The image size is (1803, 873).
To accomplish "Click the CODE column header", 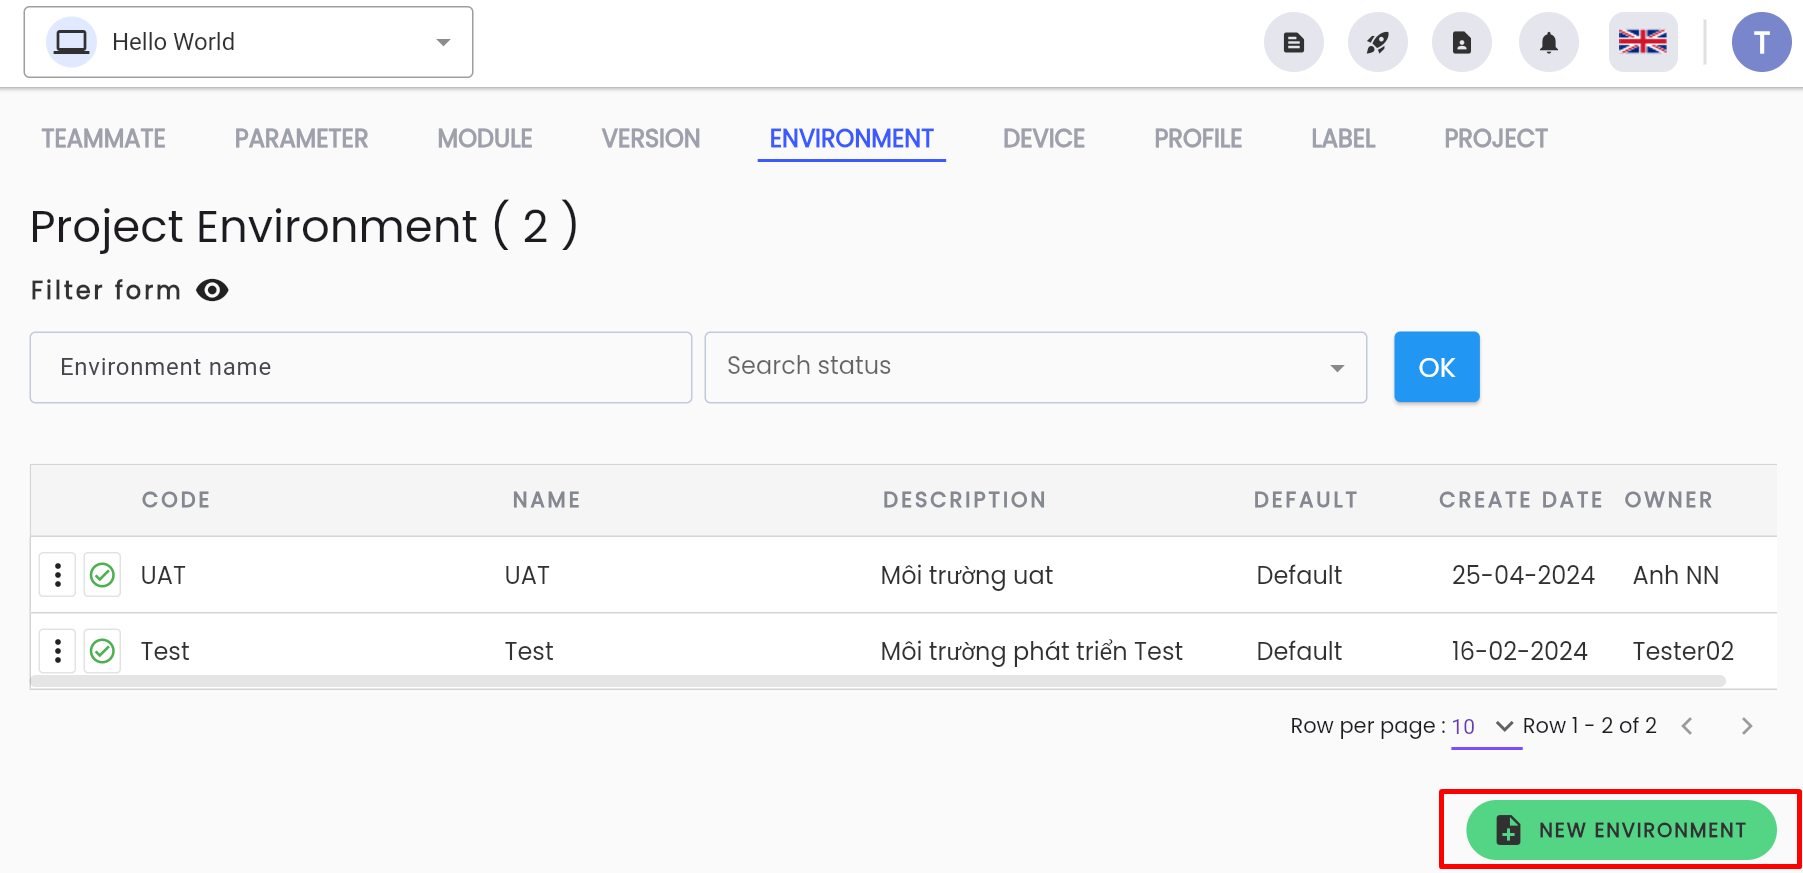I will click(x=176, y=500).
